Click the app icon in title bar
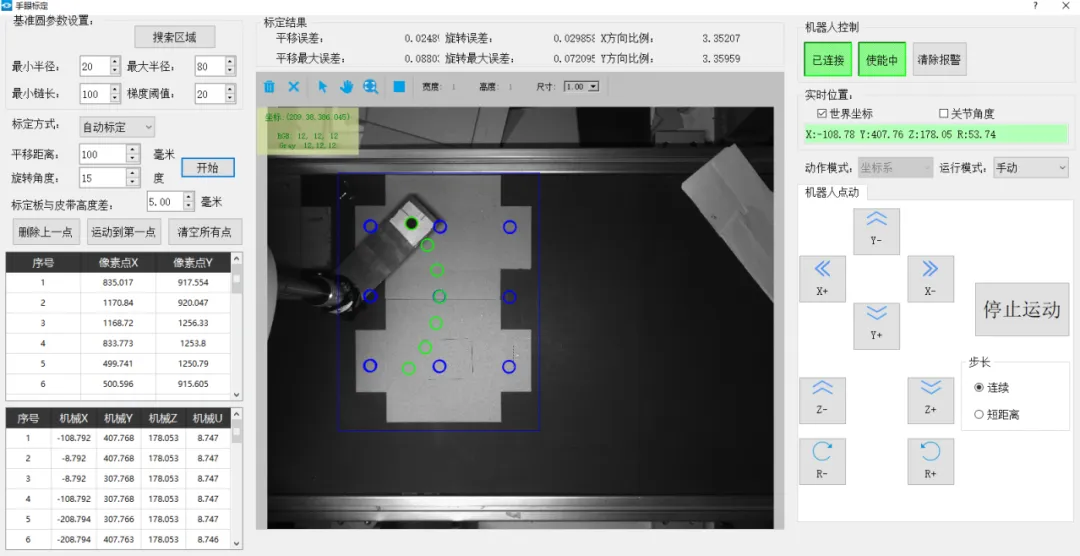The height and width of the screenshot is (556, 1080). [x=6, y=5]
